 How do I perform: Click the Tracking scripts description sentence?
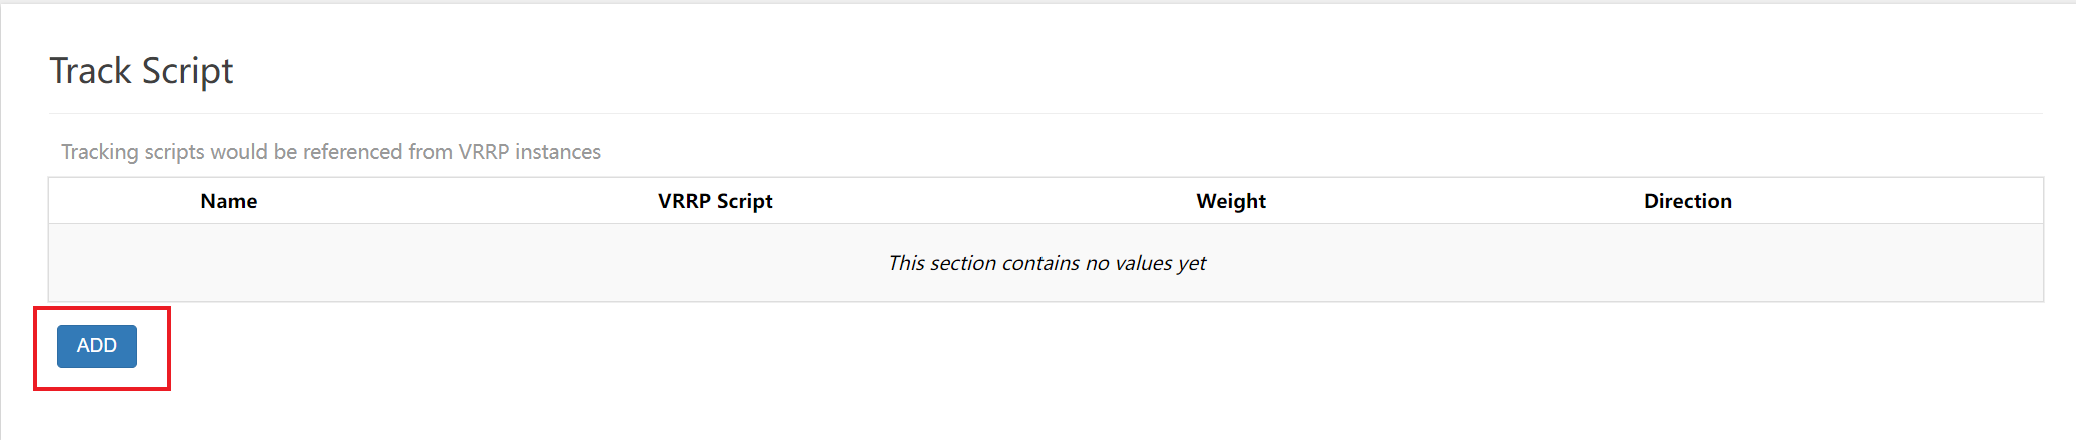pyautogui.click(x=331, y=152)
